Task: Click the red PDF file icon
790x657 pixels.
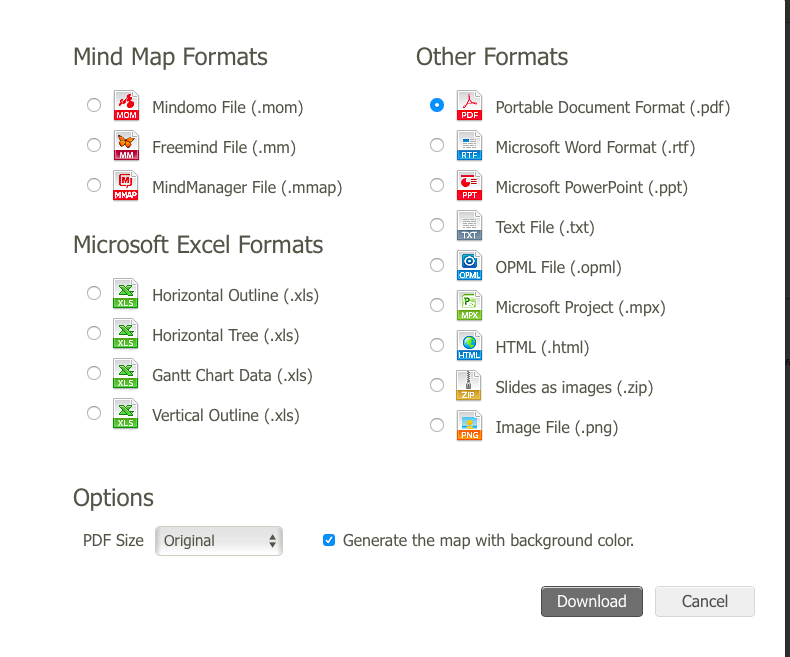Action: coord(469,105)
